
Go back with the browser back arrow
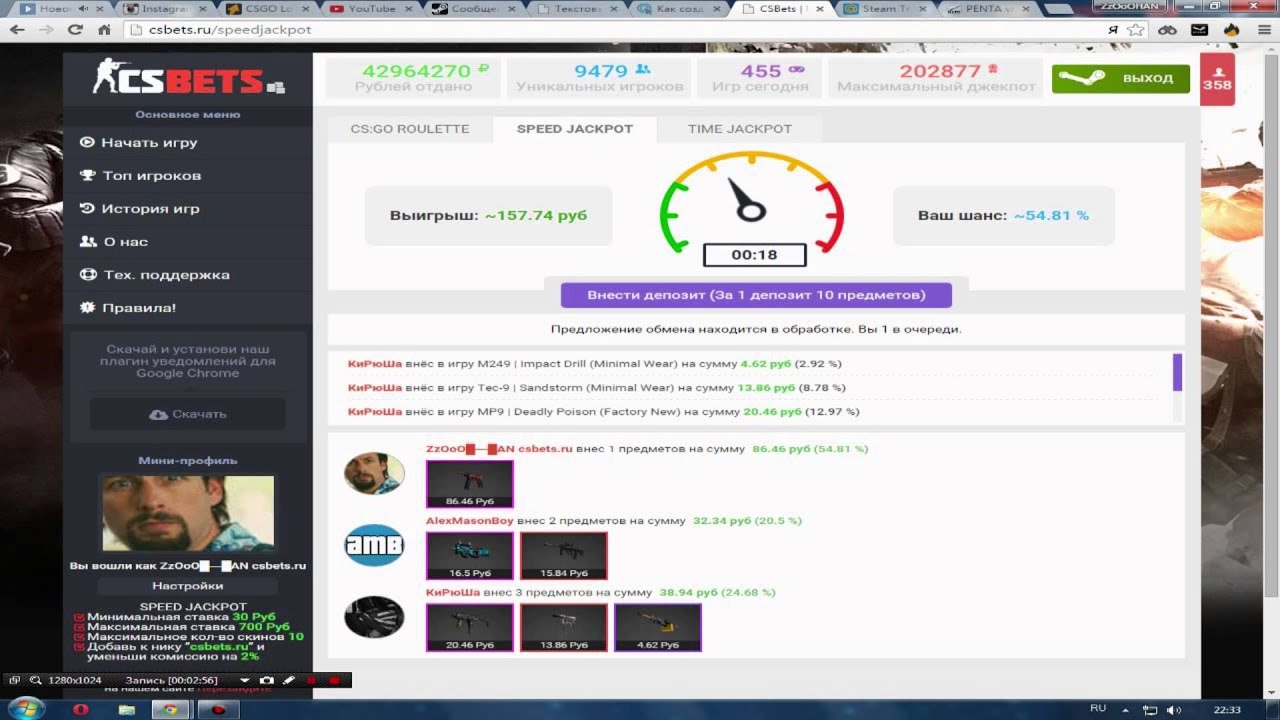coord(17,30)
